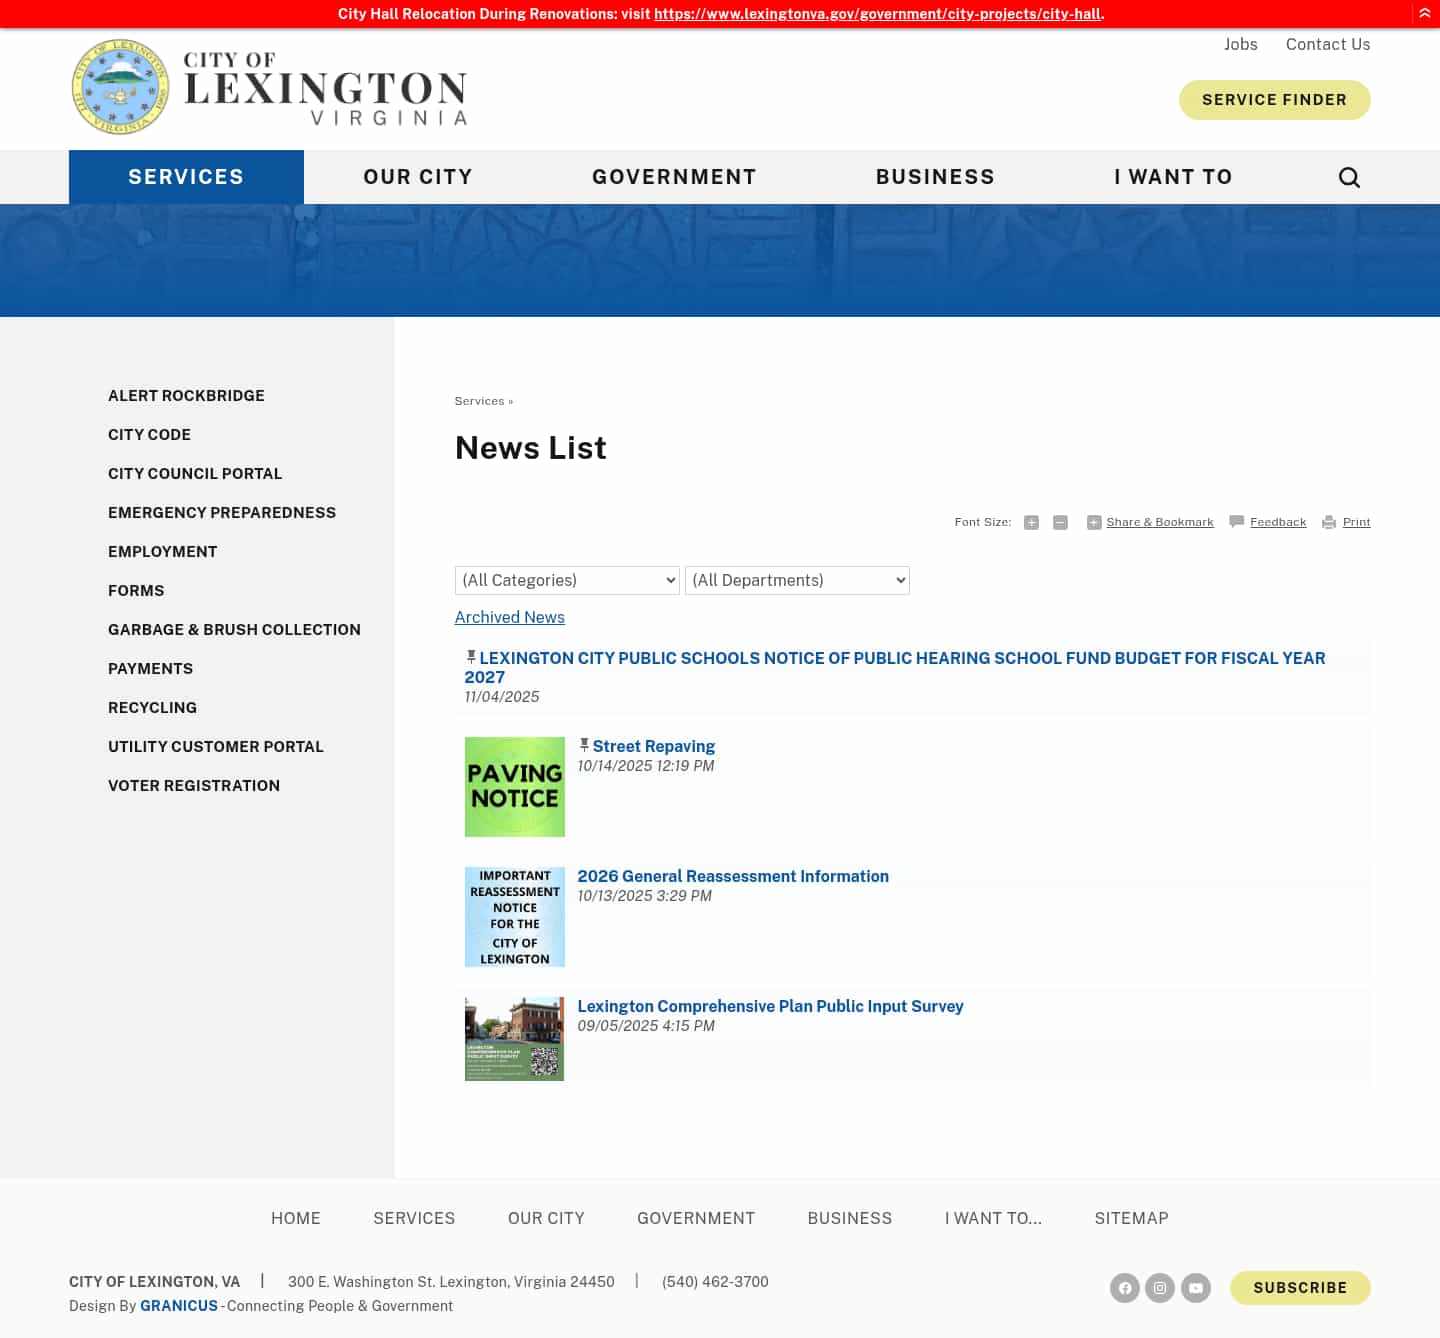
Task: Visit the city's Facebook page icon
Action: coord(1125,1288)
